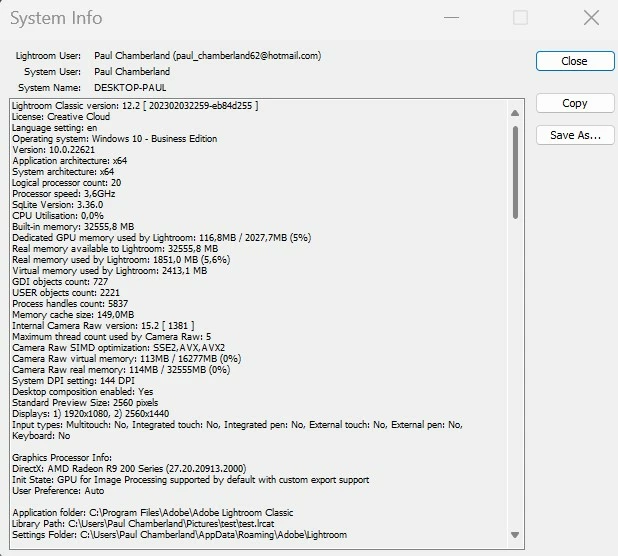Click the Dedicated GPU memory line
The image size is (618, 556).
click(x=162, y=238)
